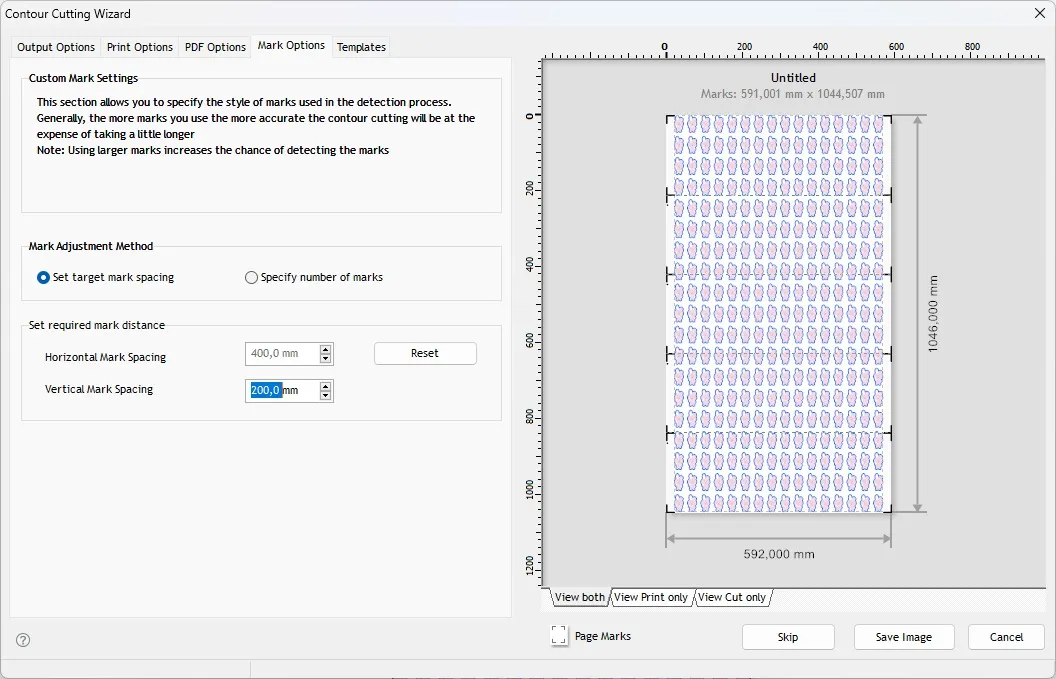Click the Custom Mark Settings heading

[x=84, y=78]
